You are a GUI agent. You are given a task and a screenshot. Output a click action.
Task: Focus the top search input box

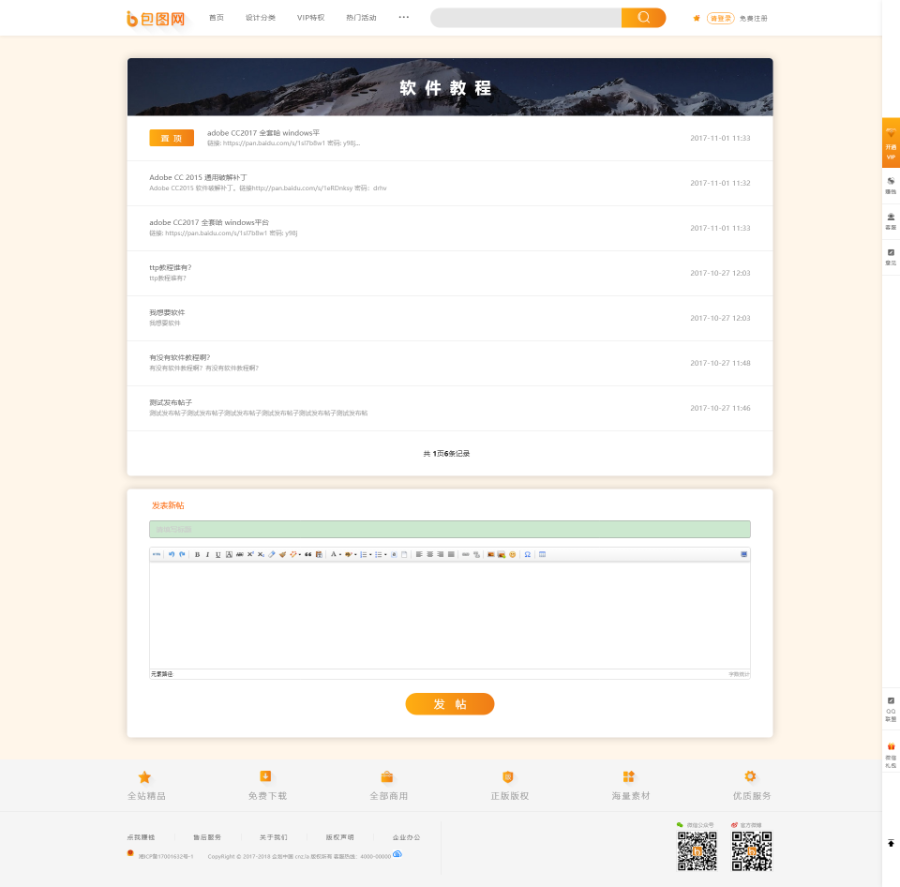[x=526, y=18]
